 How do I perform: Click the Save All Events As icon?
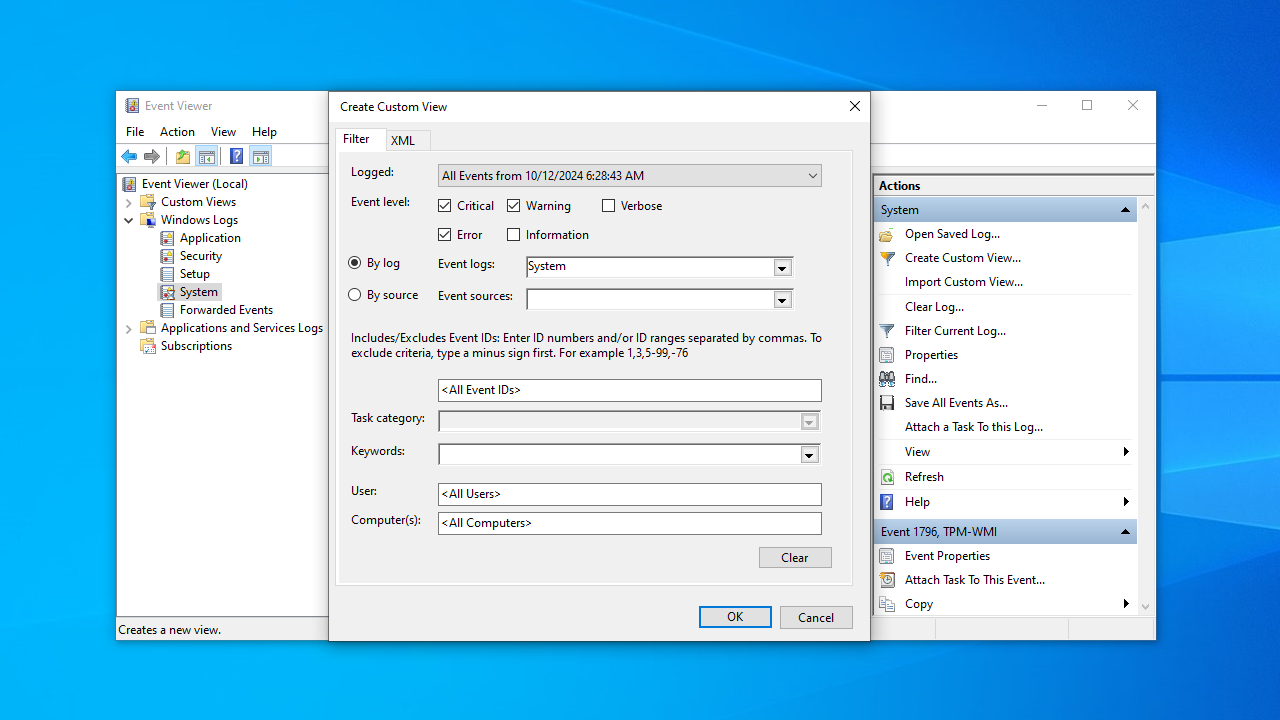point(887,403)
